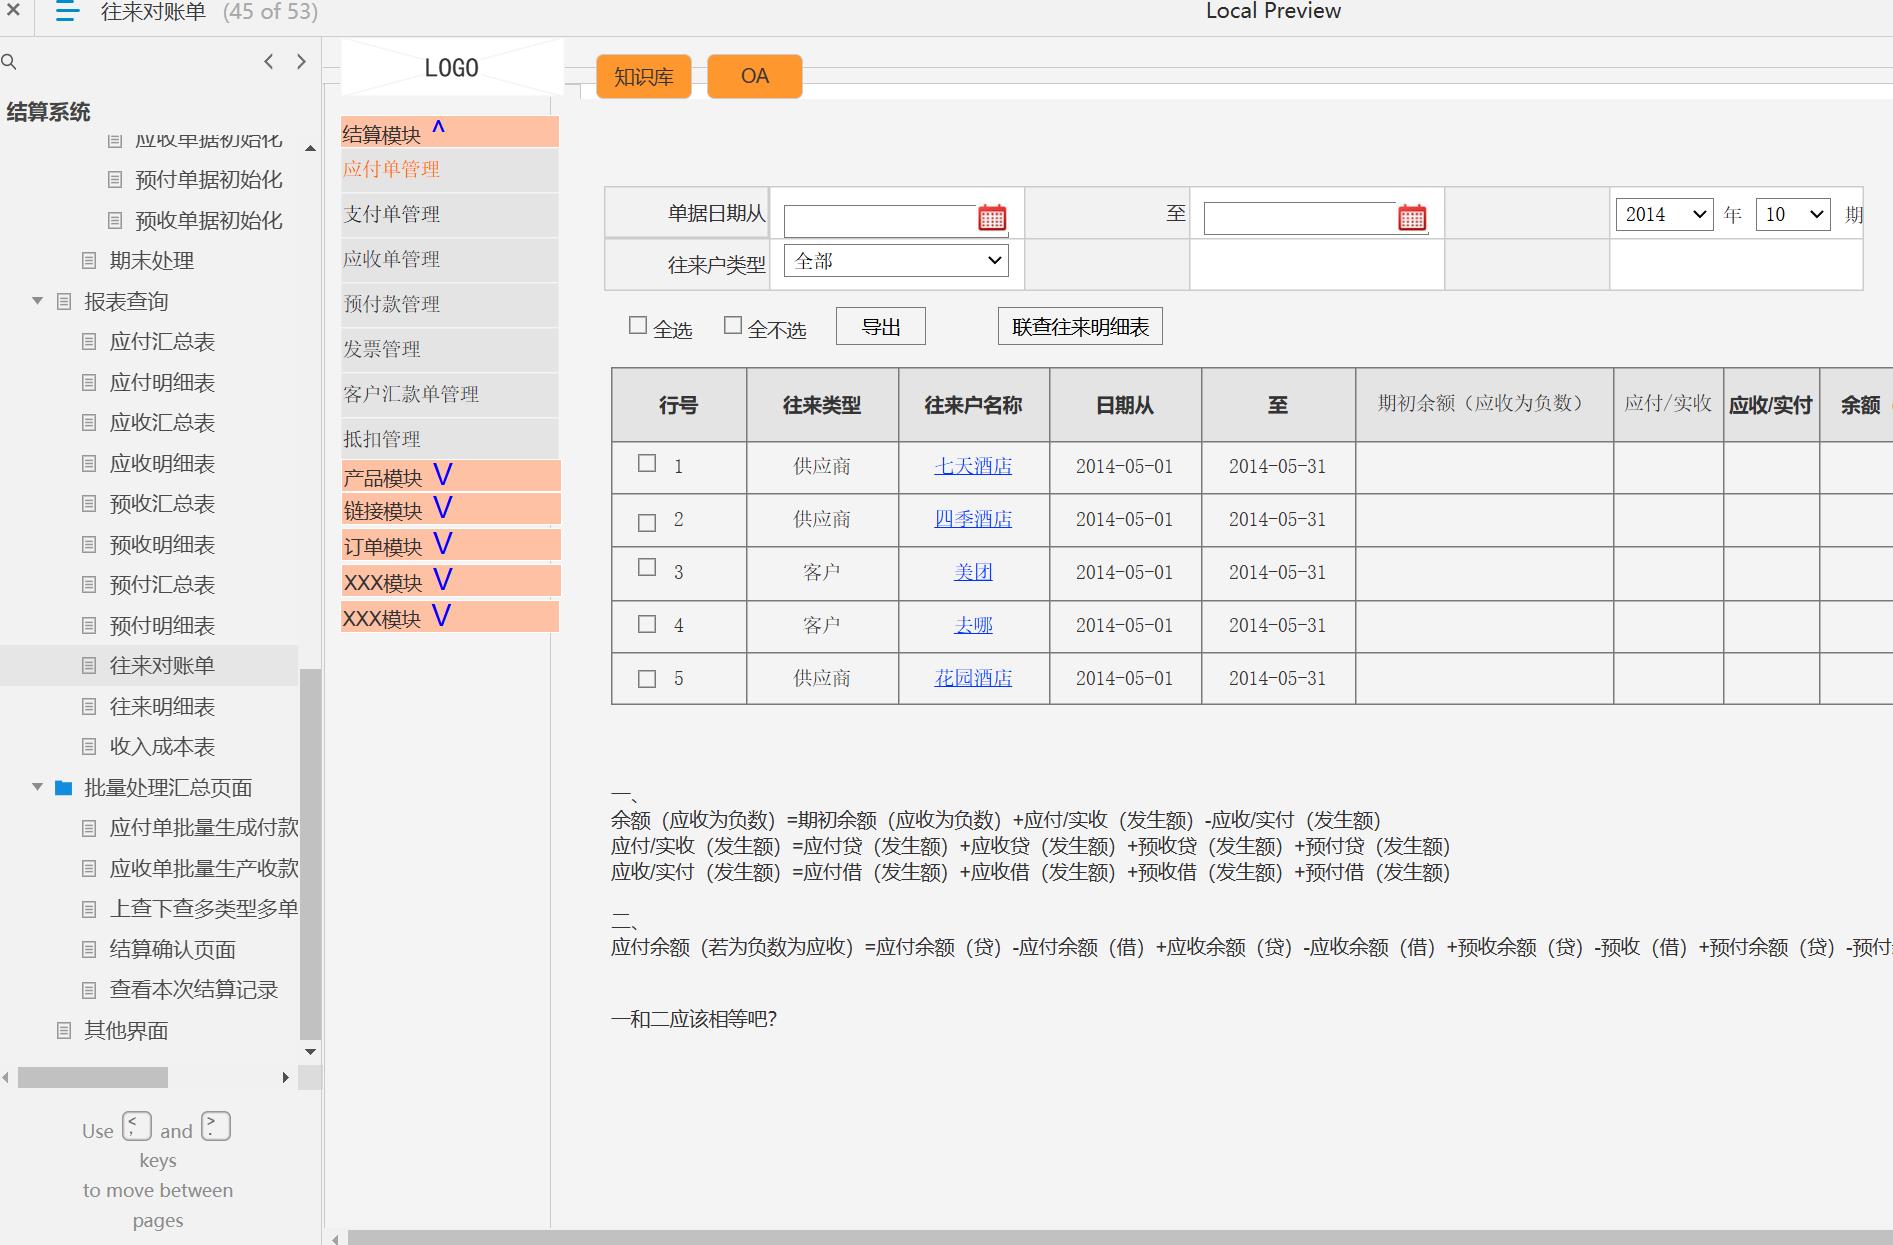Open the 花园酒店 link
This screenshot has width=1893, height=1245.
pyautogui.click(x=973, y=678)
